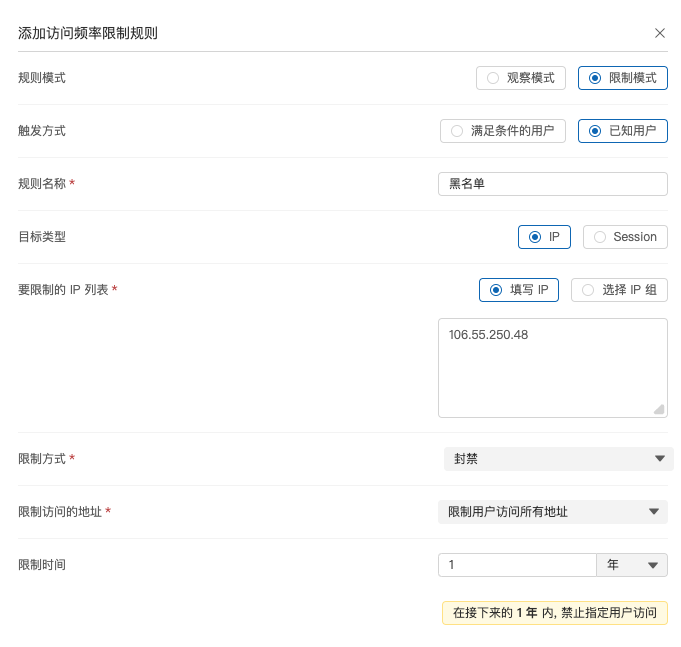681x647 pixels.
Task: Expand the 限制用户访问所有地址 dropdown
Action: (x=552, y=512)
